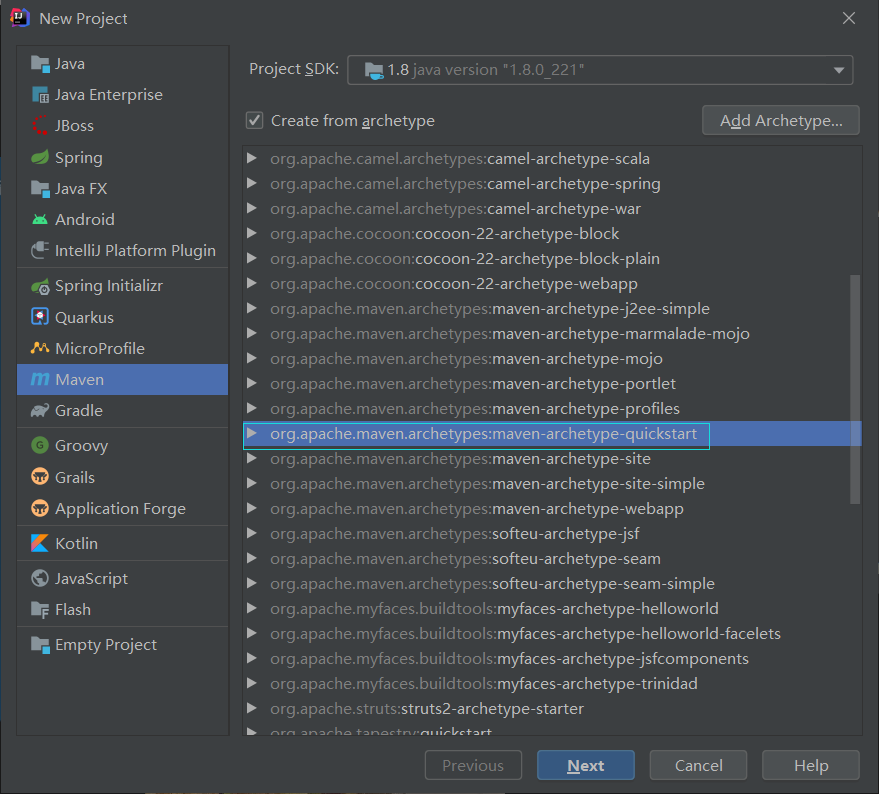
Task: Click the JBoss icon in sidebar
Action: pos(40,126)
